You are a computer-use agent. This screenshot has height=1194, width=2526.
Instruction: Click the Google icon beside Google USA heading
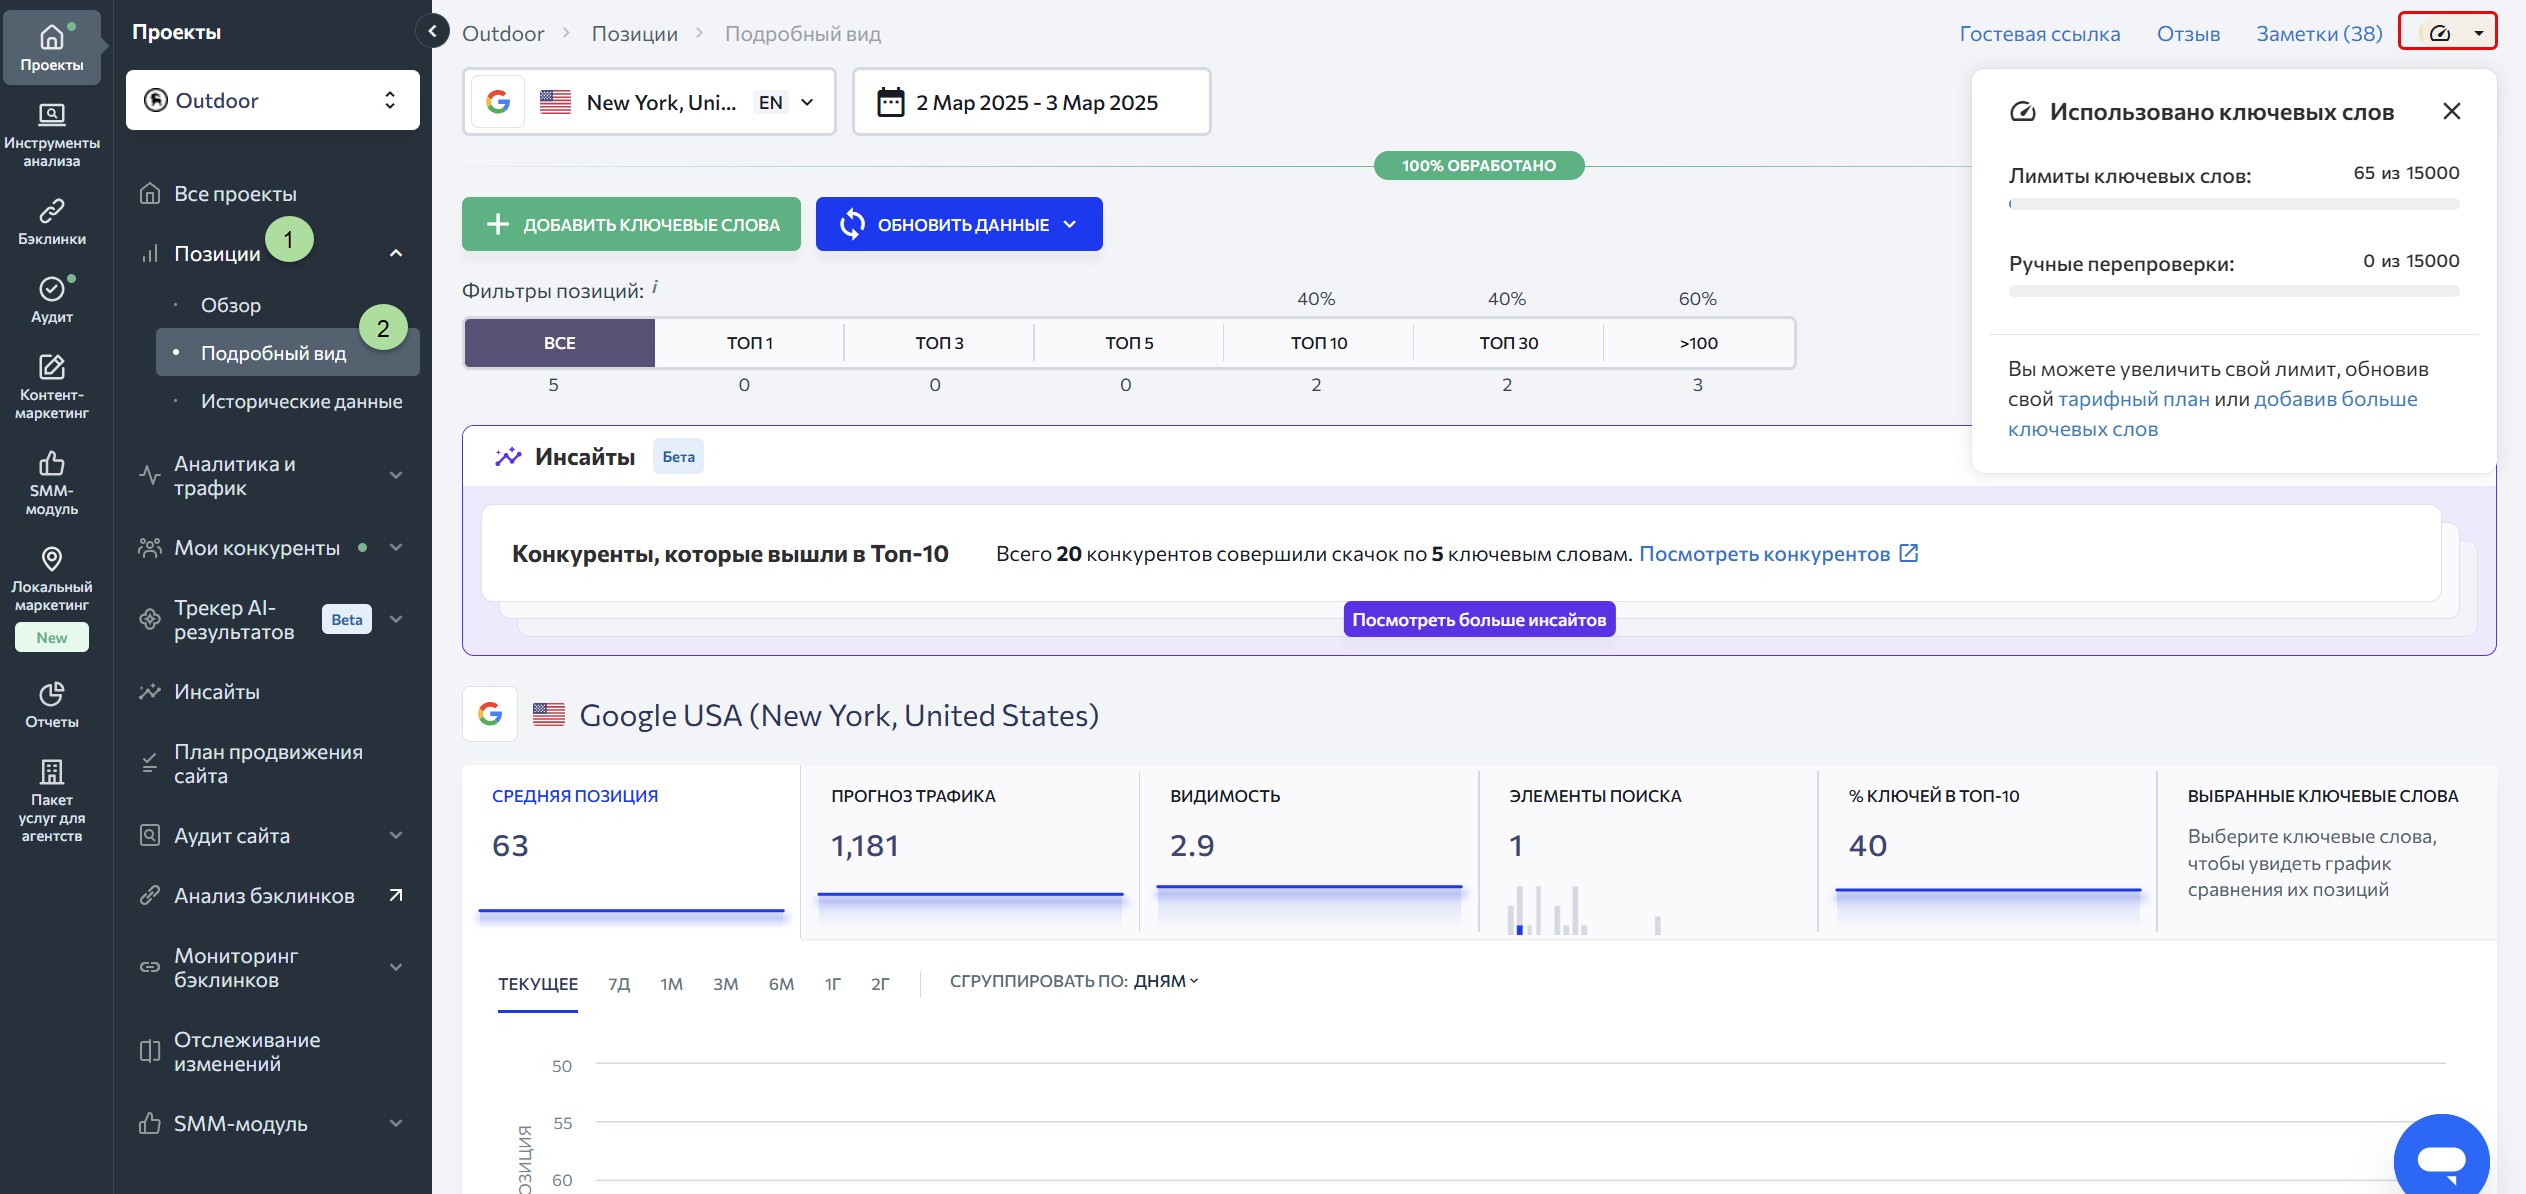(x=490, y=714)
